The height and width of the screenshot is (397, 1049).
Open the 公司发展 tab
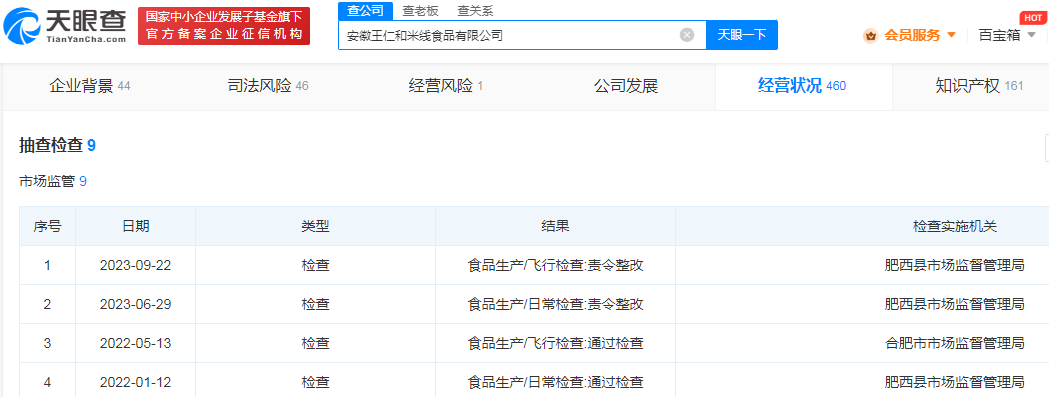[x=626, y=86]
